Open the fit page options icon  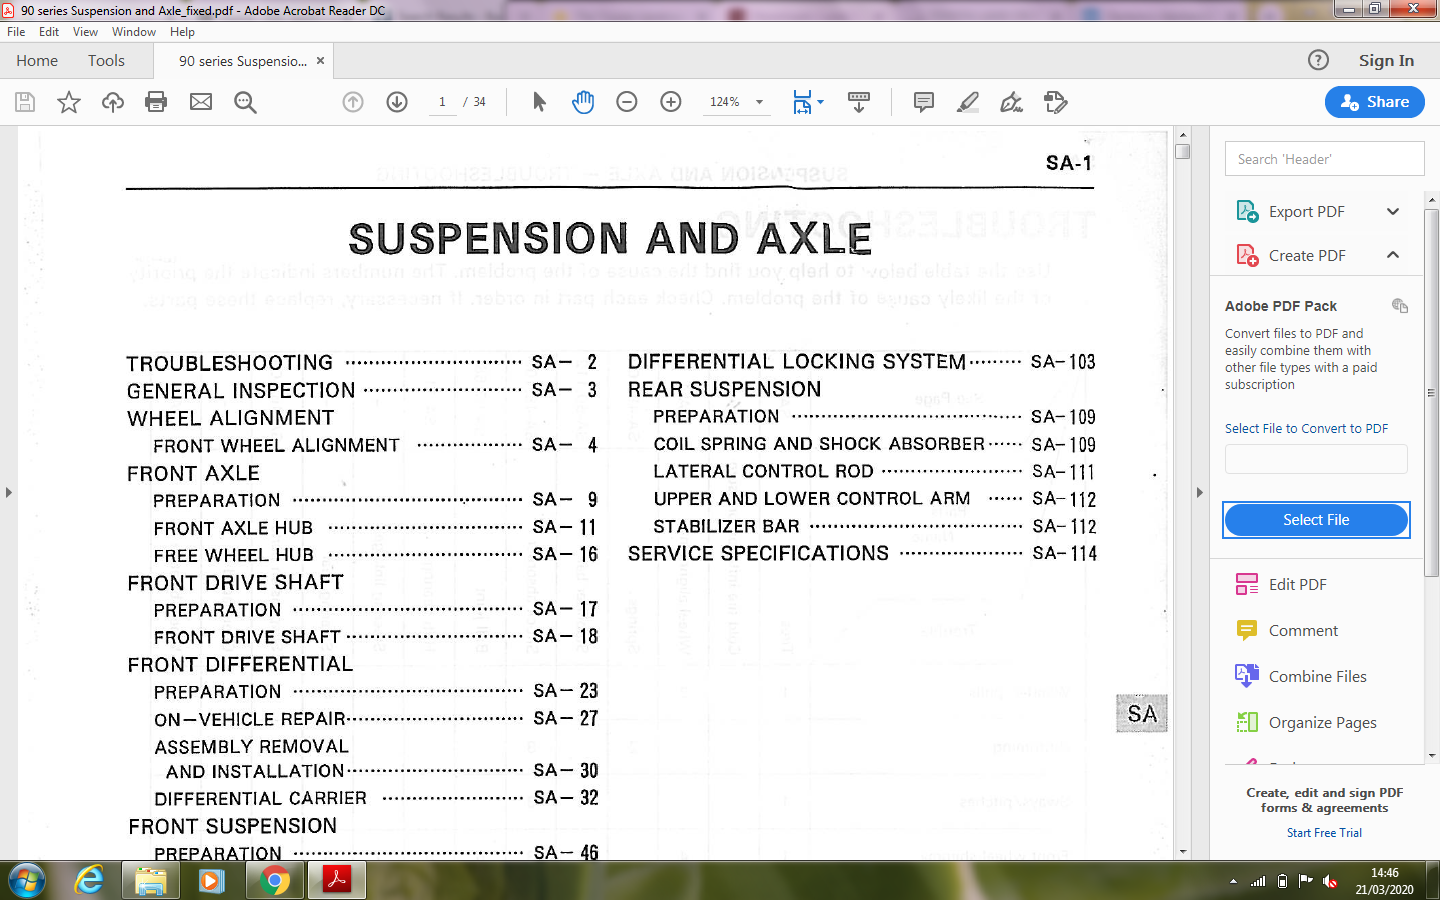tap(808, 102)
